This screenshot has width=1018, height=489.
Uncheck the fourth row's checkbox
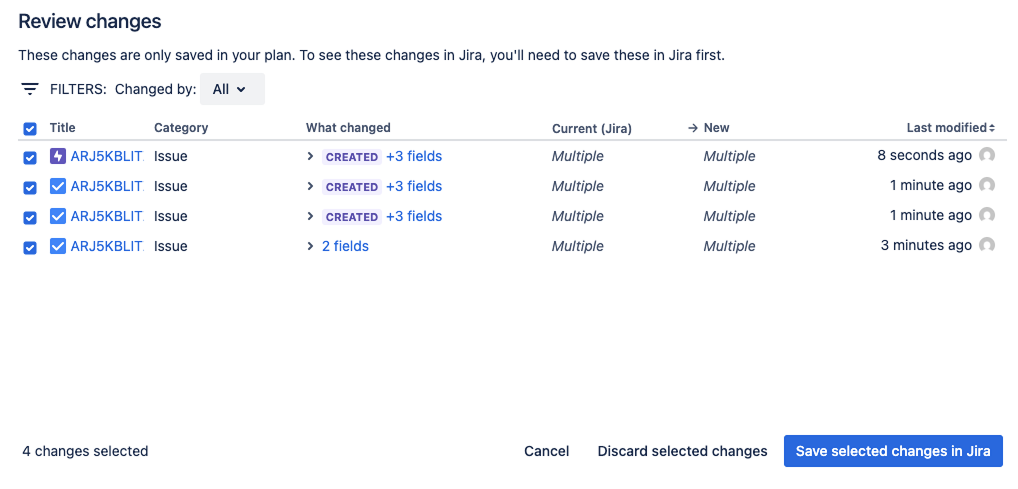click(x=30, y=247)
